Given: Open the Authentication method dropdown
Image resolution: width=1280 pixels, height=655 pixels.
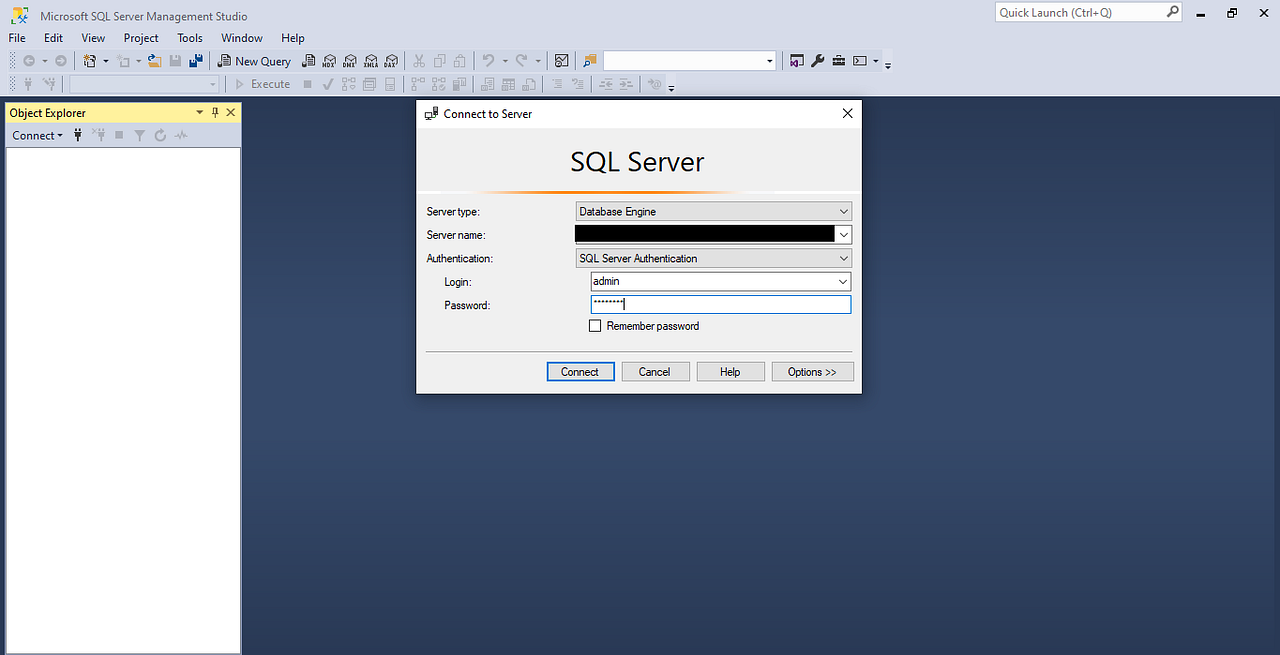Looking at the screenshot, I should [x=843, y=258].
